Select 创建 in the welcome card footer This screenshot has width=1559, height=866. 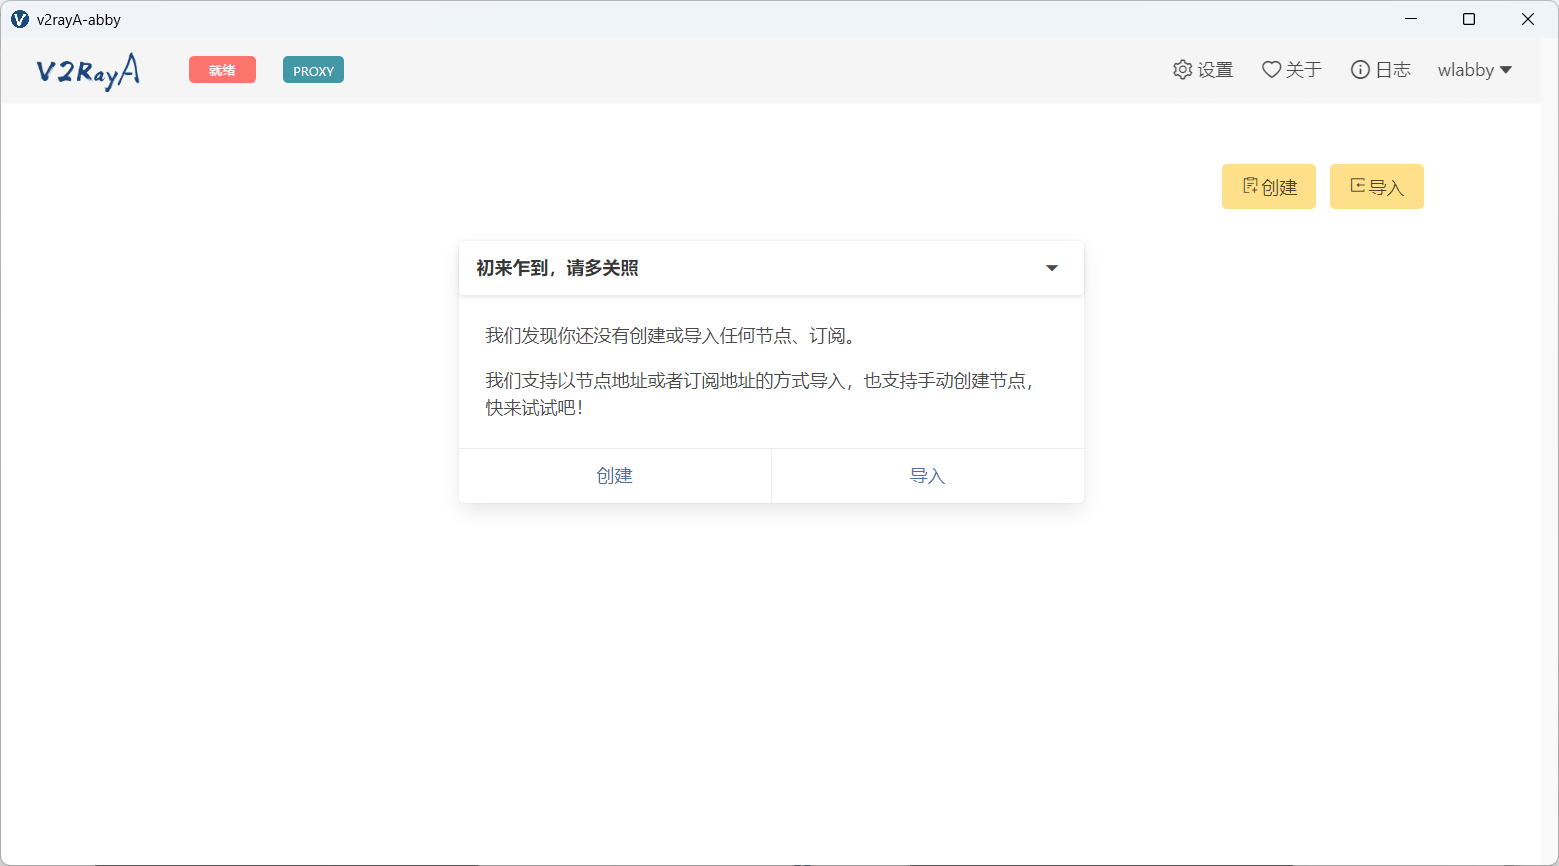(615, 476)
